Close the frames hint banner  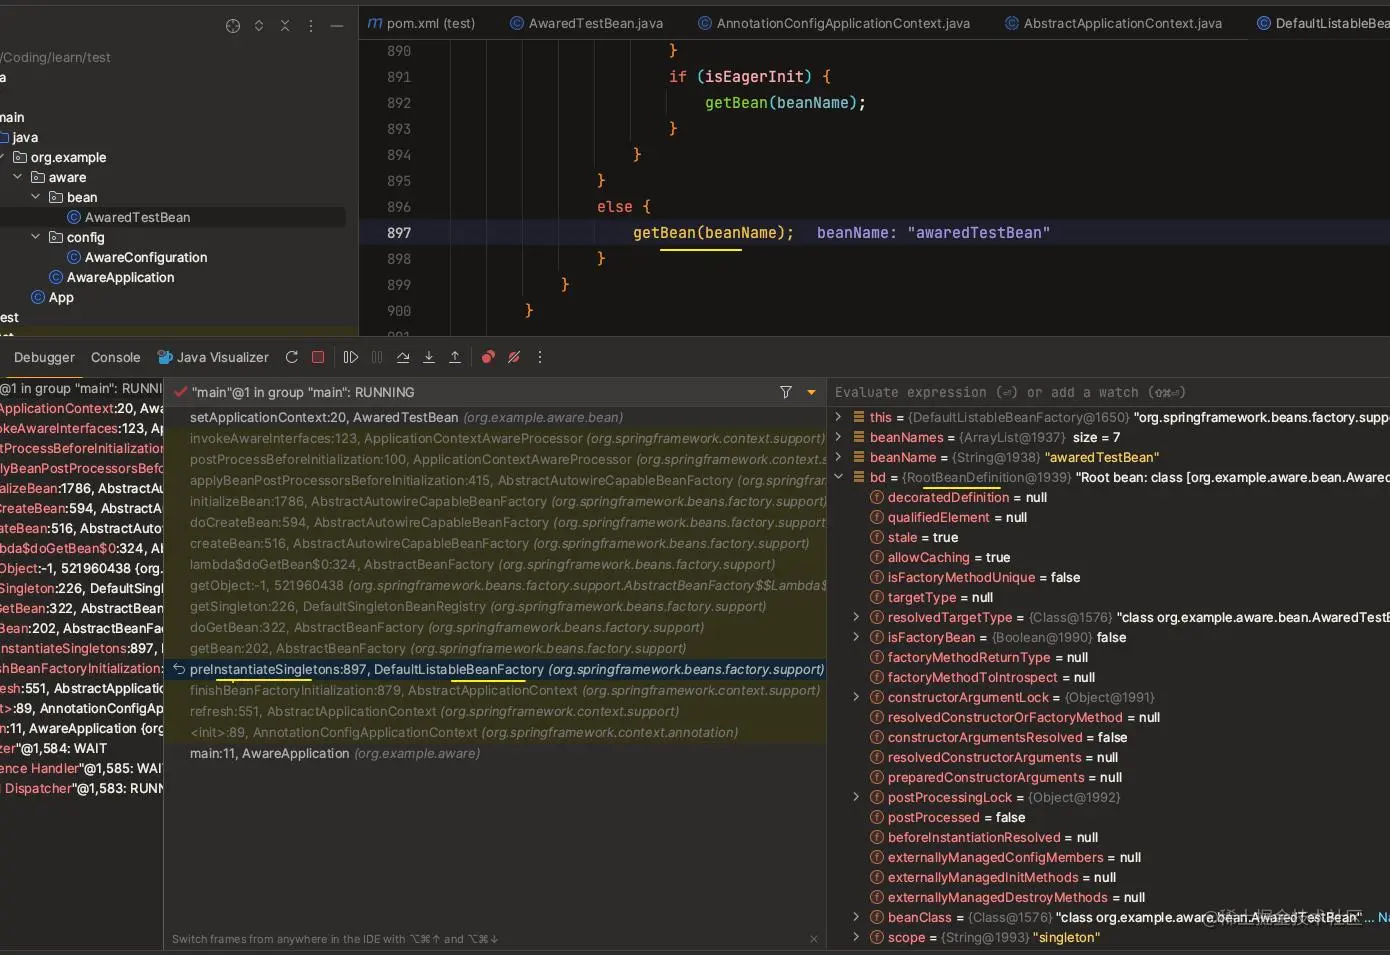tap(813, 939)
